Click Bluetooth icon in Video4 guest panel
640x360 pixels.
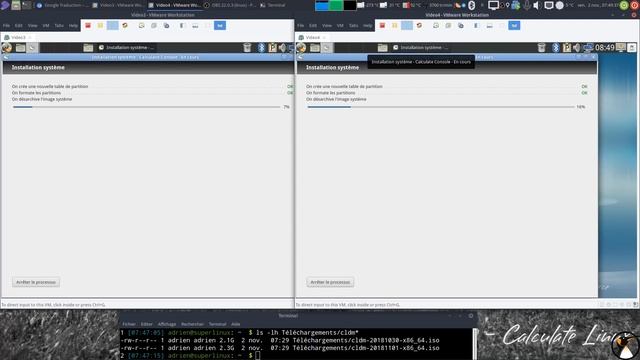tap(556, 48)
